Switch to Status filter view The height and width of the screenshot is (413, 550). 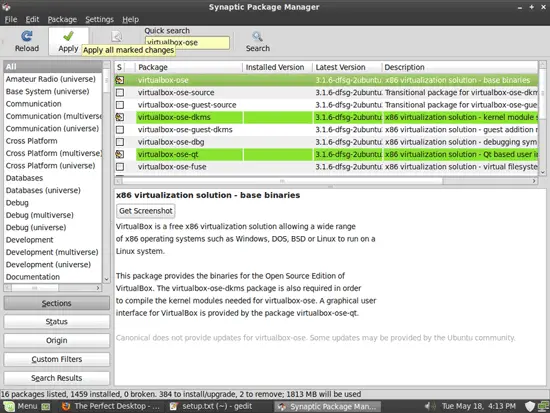56,322
